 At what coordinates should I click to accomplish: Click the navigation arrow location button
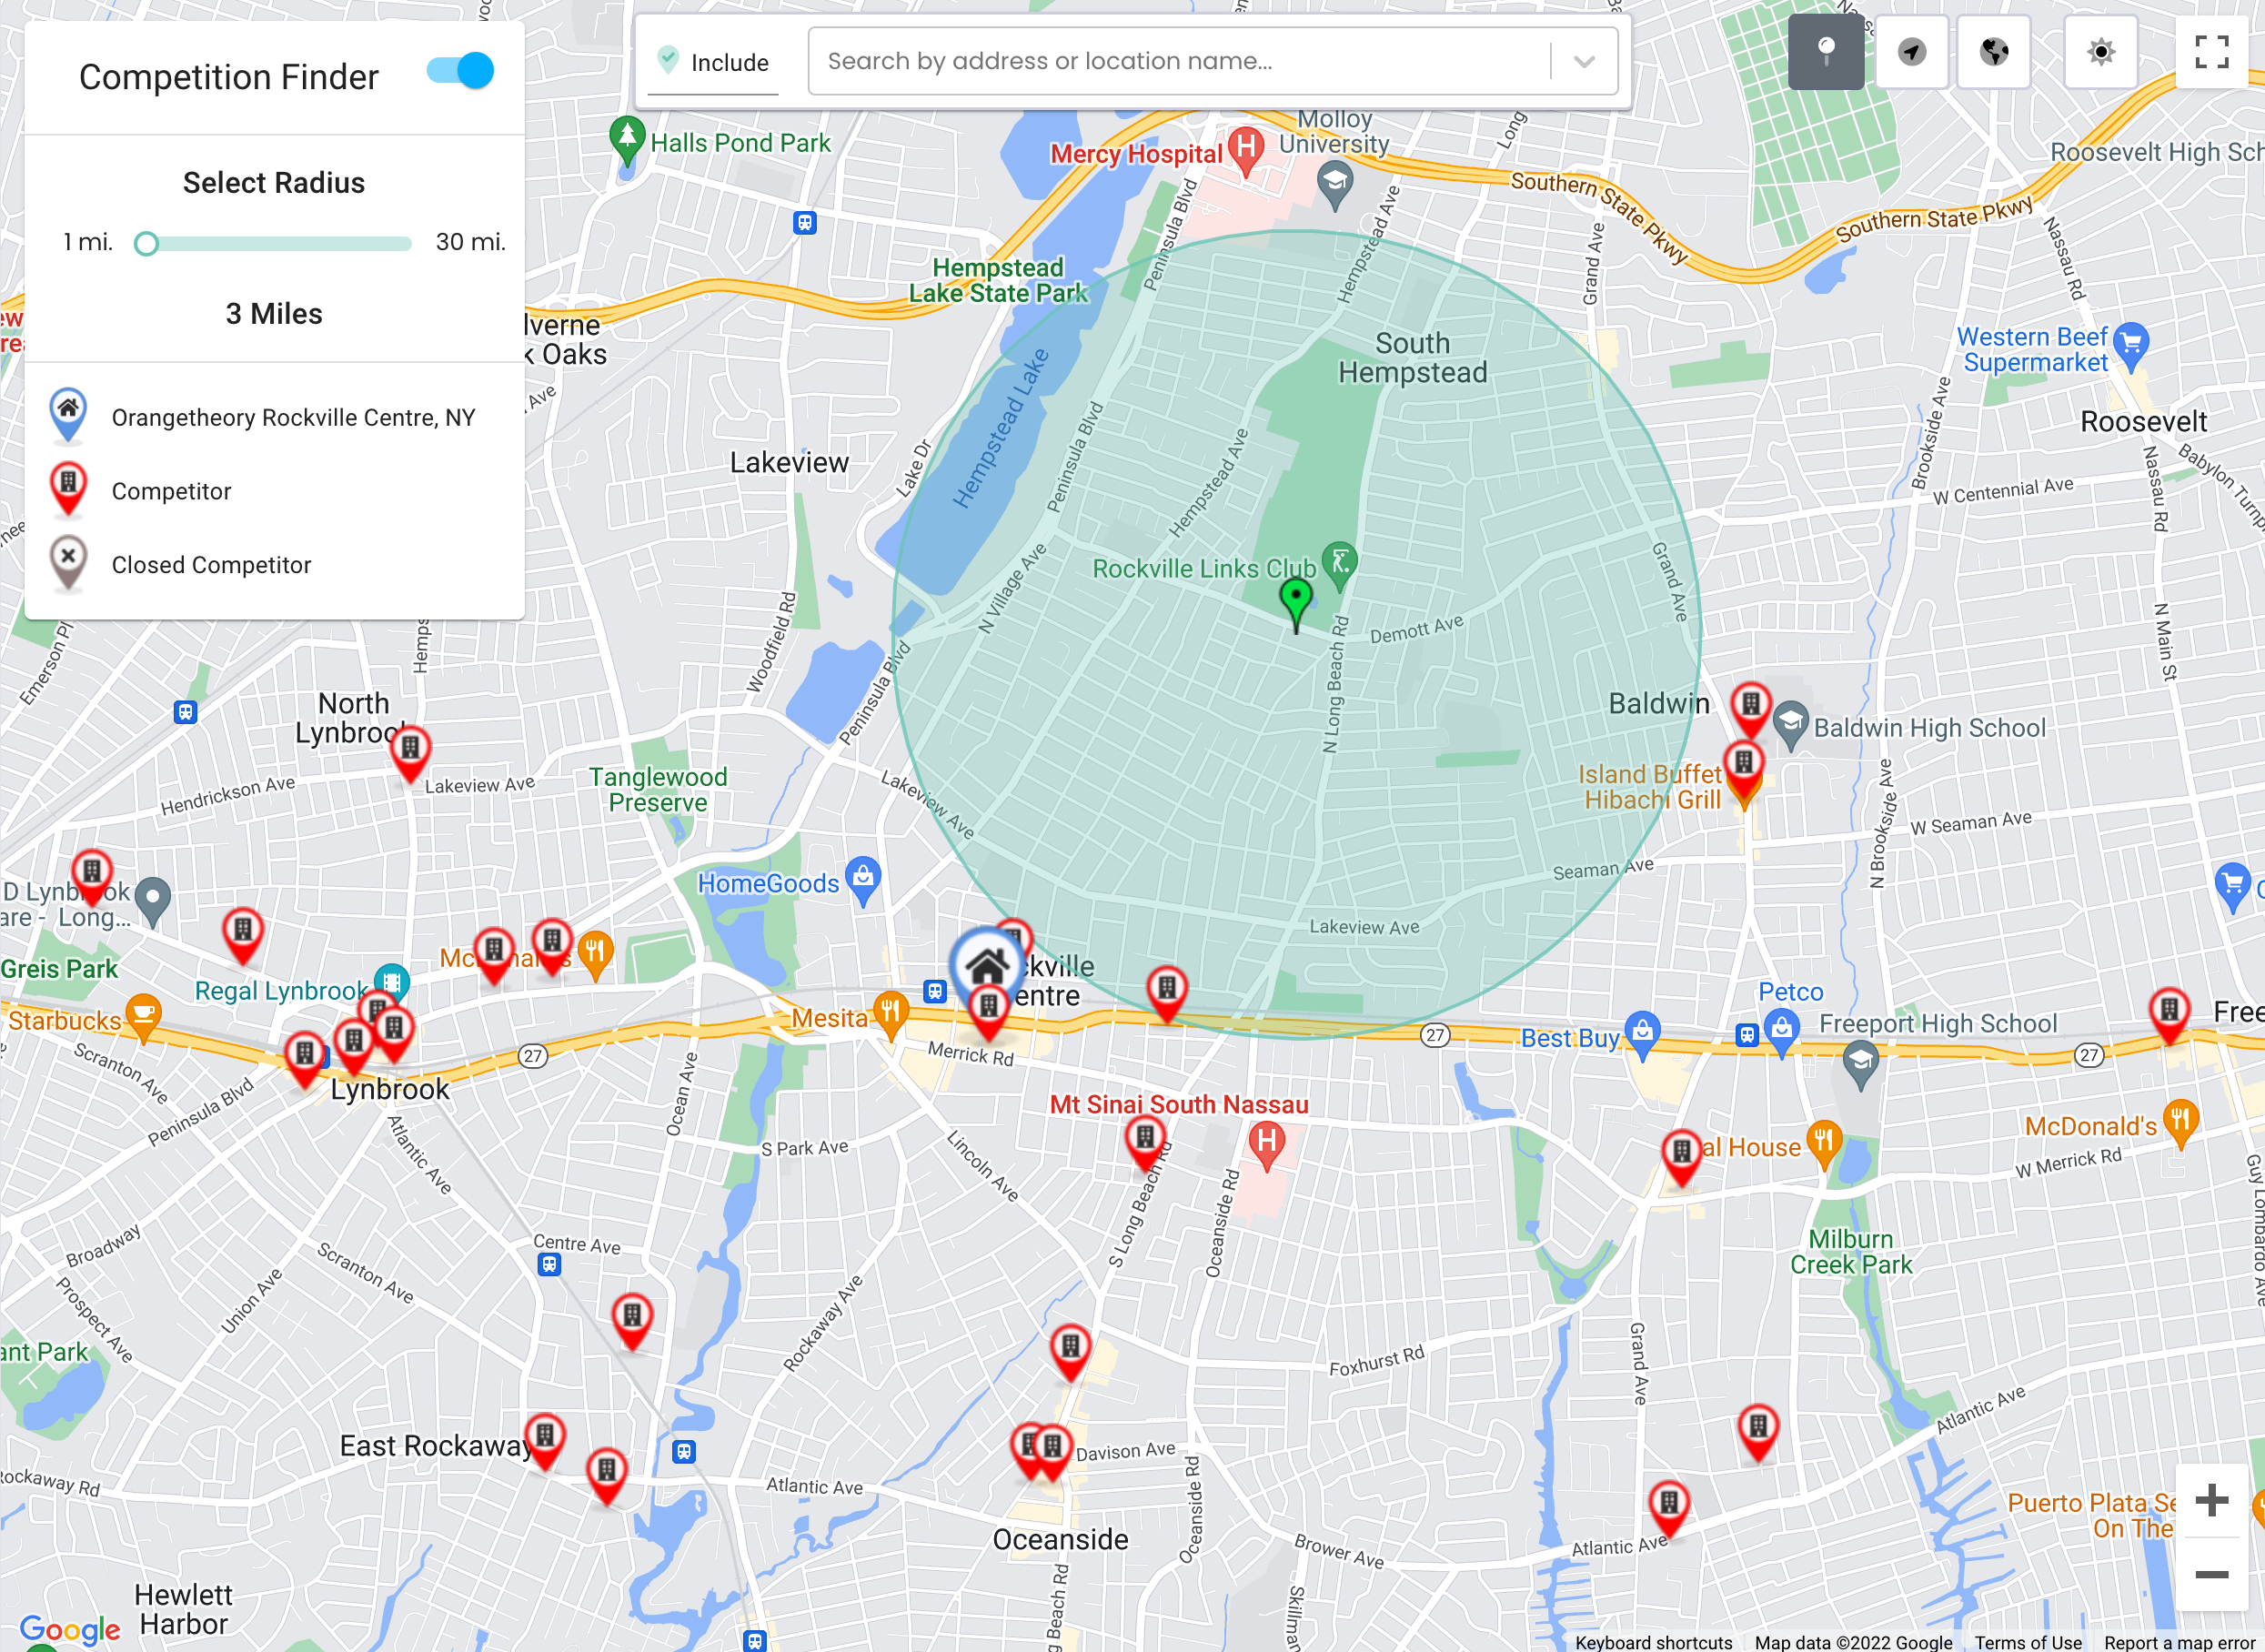(1911, 52)
